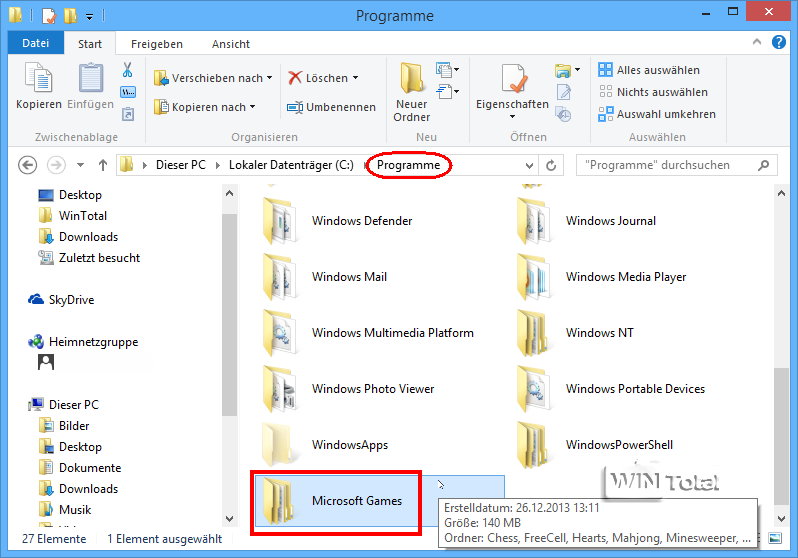
Task: Click the paste shortcut icon in Zwischenablage
Action: (128, 114)
